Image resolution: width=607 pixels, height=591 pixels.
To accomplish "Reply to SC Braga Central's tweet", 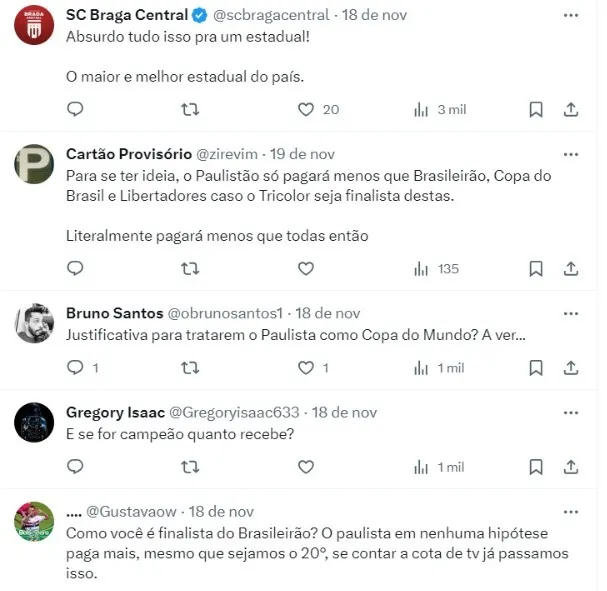I will 75,110.
